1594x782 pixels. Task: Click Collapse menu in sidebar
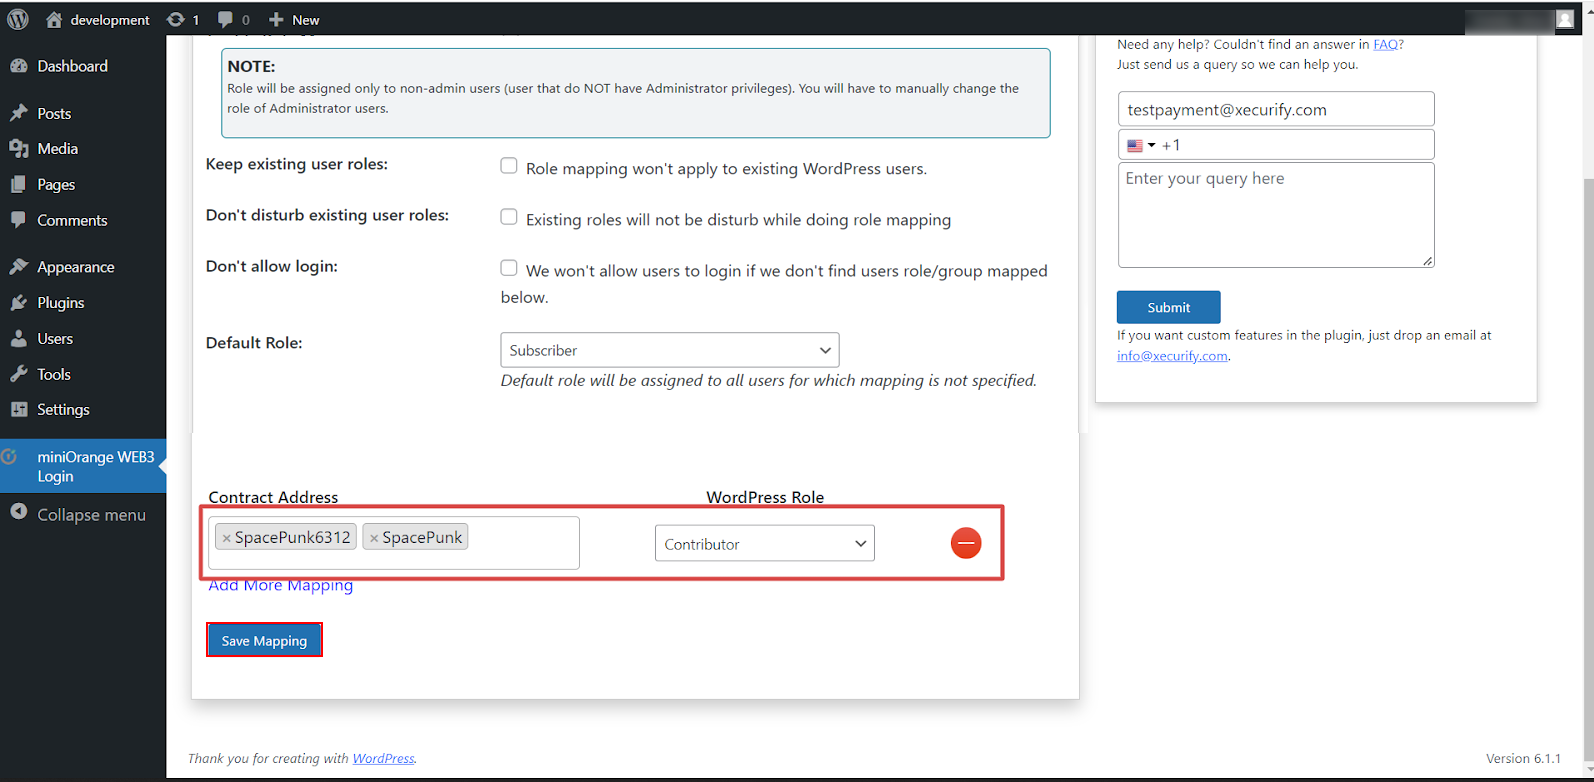click(83, 514)
